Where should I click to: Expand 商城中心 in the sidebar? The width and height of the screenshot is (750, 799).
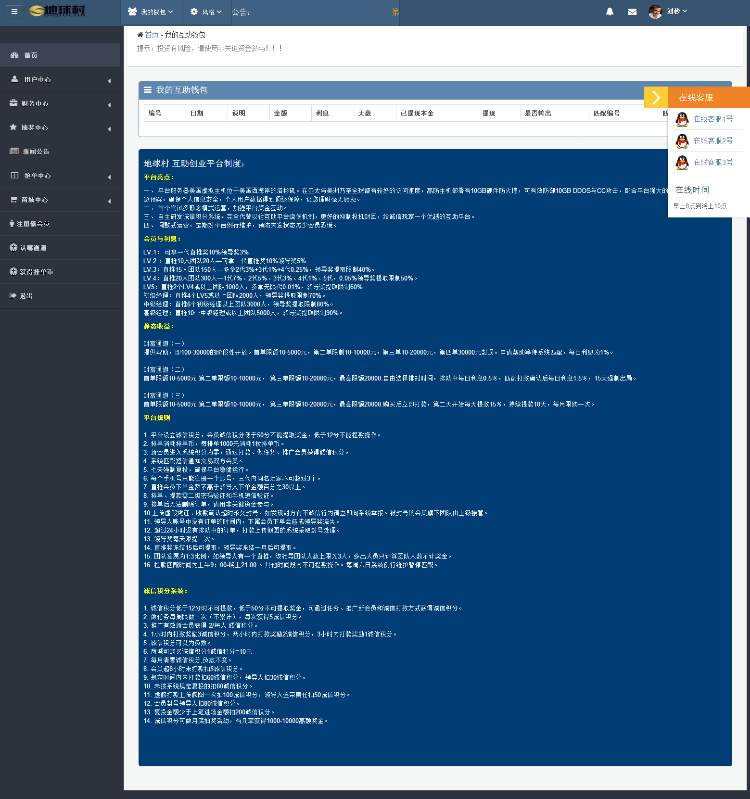click(60, 200)
